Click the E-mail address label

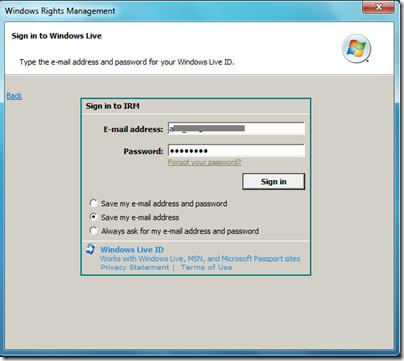tap(133, 129)
